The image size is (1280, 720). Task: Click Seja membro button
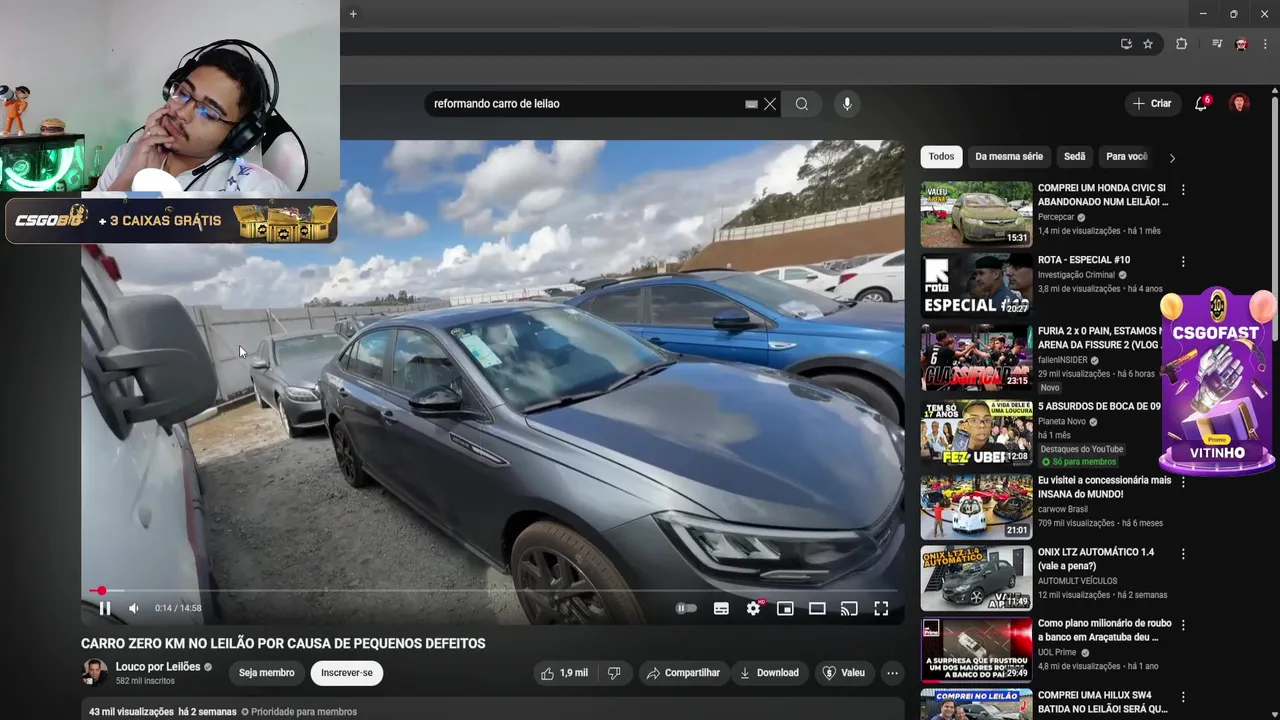267,673
